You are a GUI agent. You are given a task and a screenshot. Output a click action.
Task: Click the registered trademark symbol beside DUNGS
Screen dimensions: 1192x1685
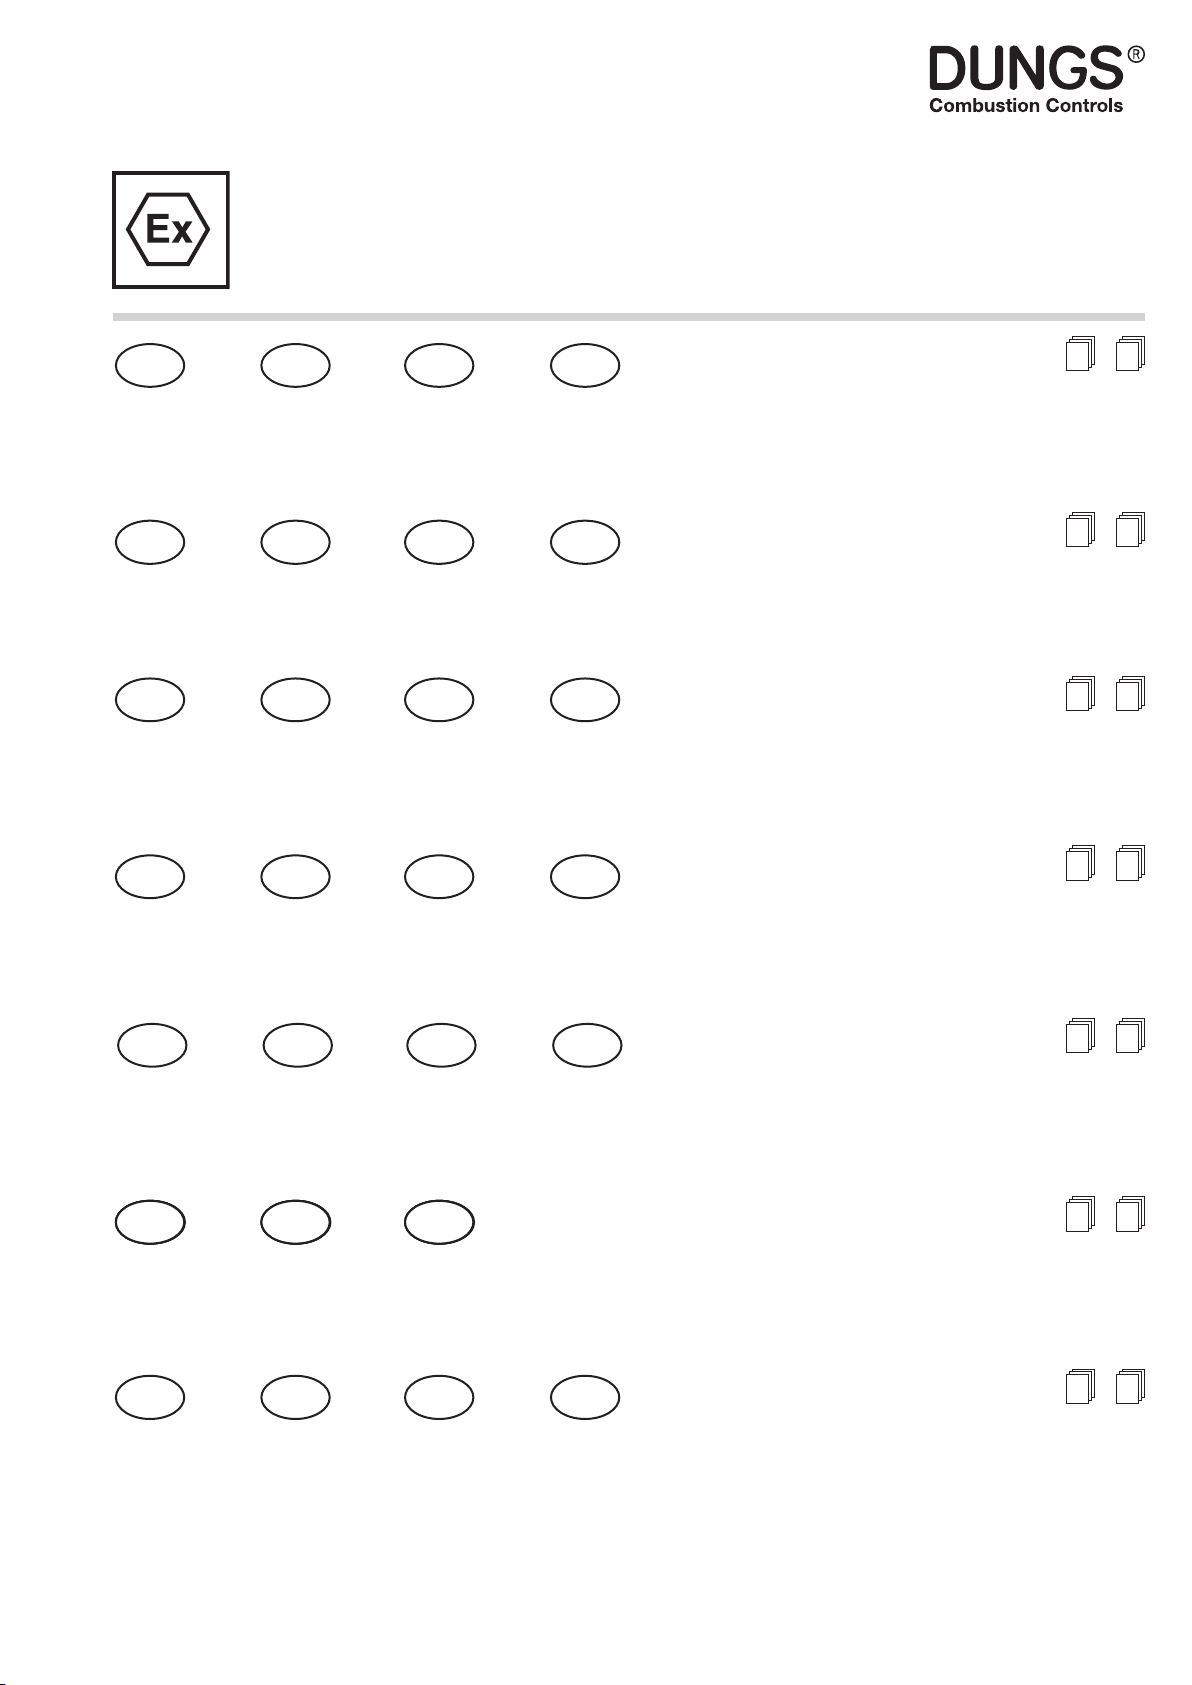coord(1135,55)
